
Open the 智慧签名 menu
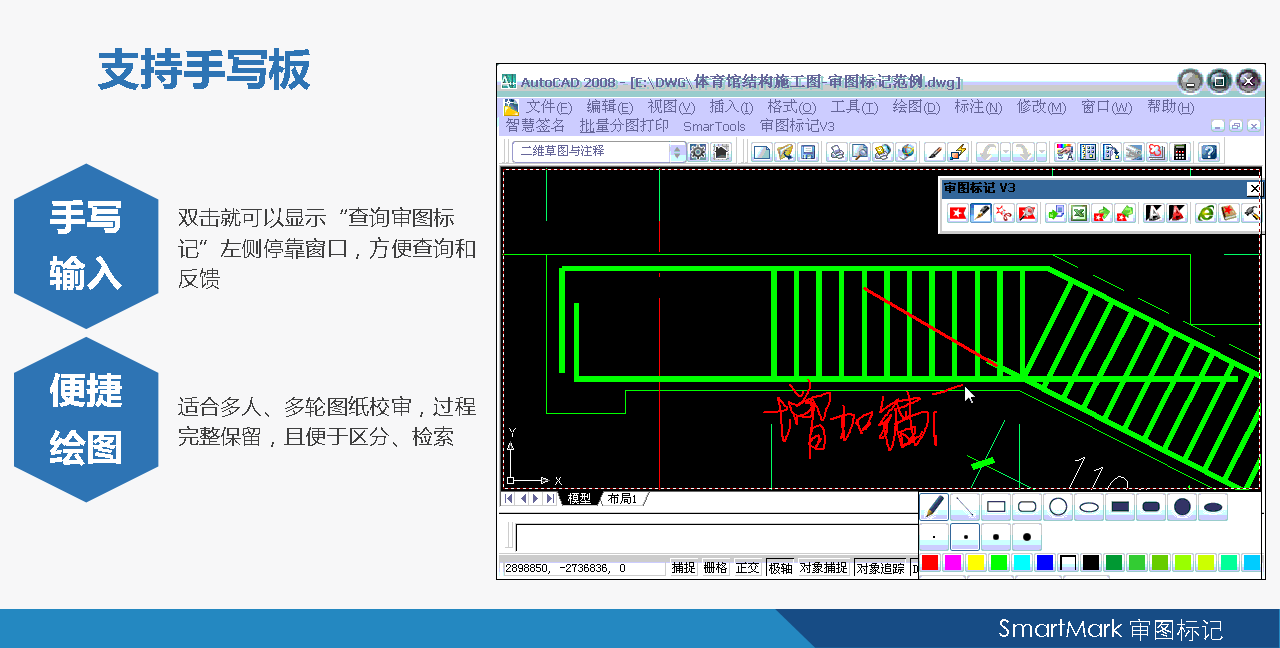pos(535,126)
